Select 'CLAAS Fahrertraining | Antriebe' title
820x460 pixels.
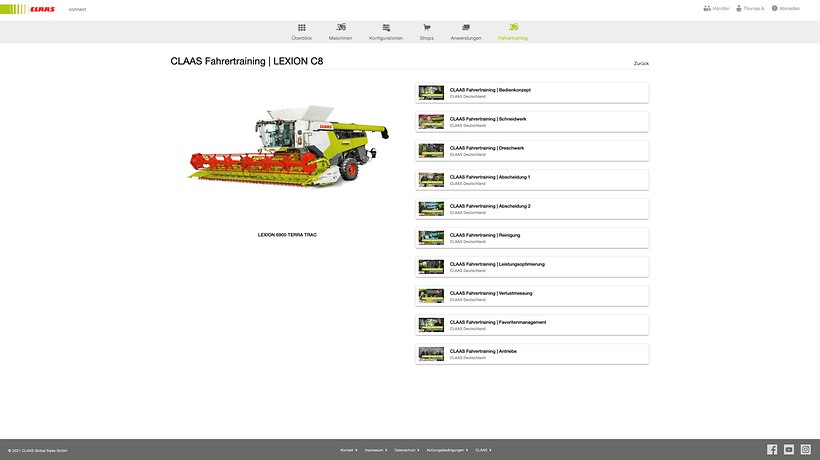coord(483,351)
